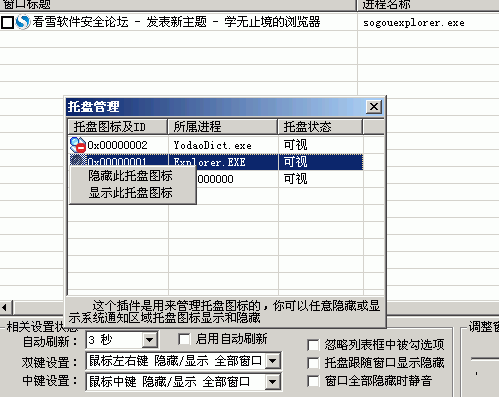
Task: Toggle the 忽略列表框中被勾选项 checkbox
Action: (313, 345)
